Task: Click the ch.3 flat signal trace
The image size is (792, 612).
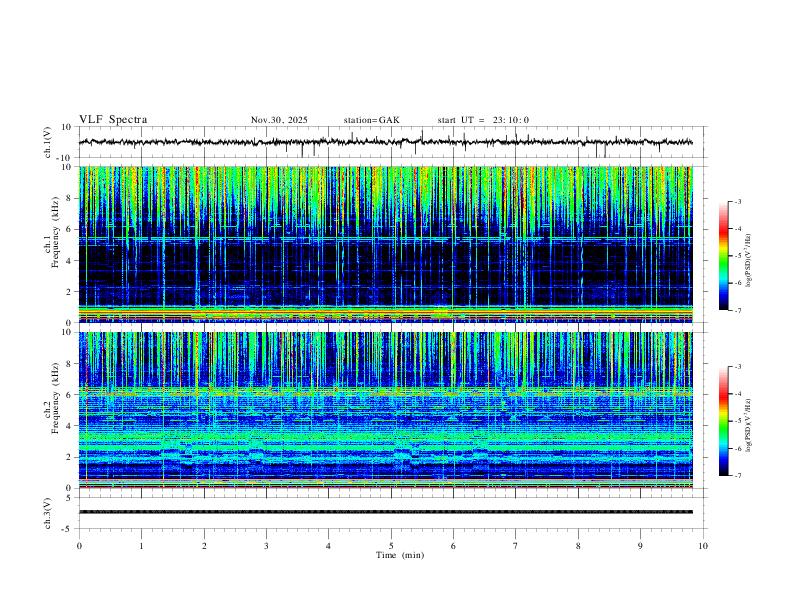Action: point(386,512)
